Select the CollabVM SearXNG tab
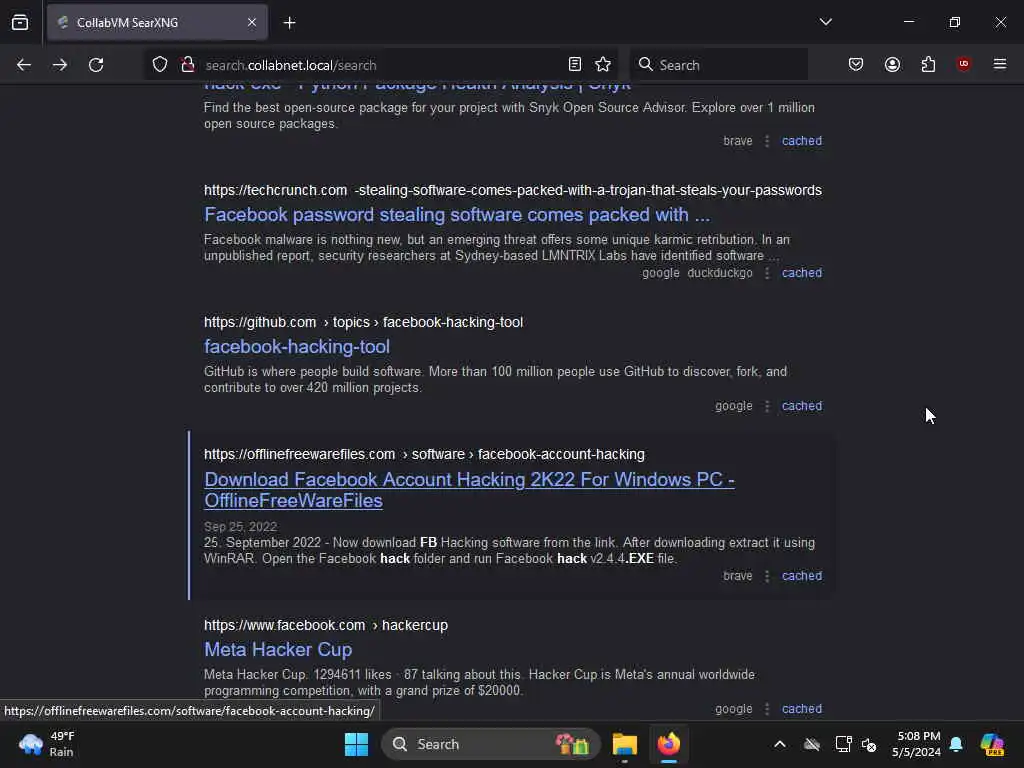 [157, 23]
